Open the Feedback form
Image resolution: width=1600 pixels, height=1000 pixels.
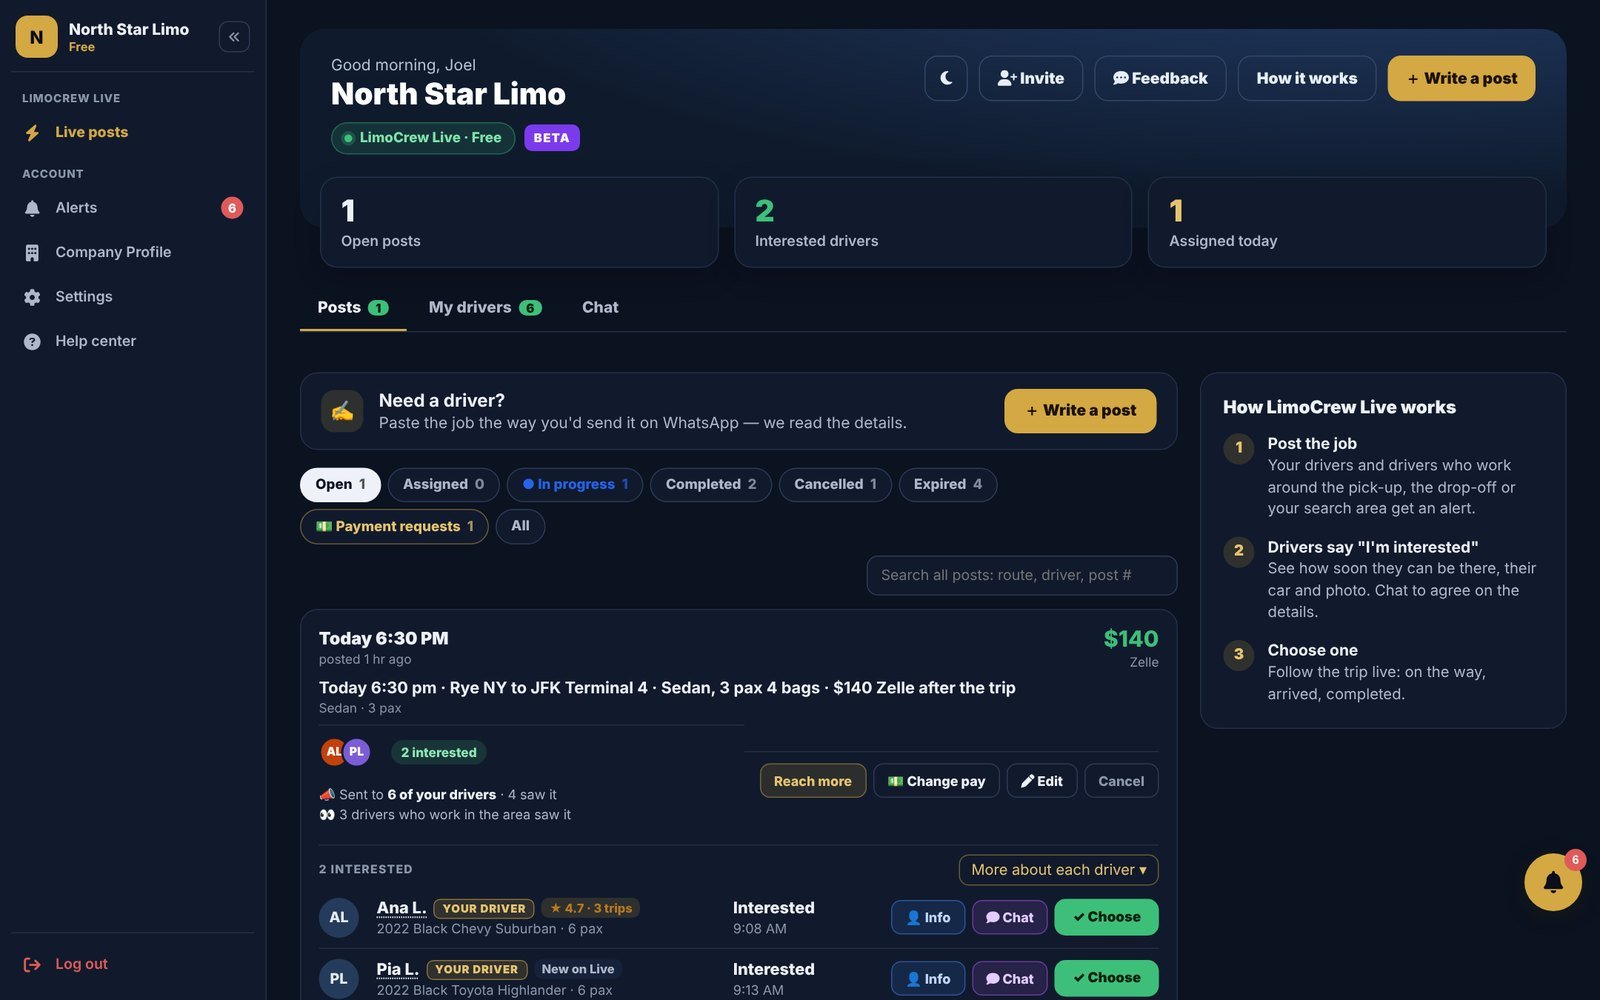(1160, 78)
